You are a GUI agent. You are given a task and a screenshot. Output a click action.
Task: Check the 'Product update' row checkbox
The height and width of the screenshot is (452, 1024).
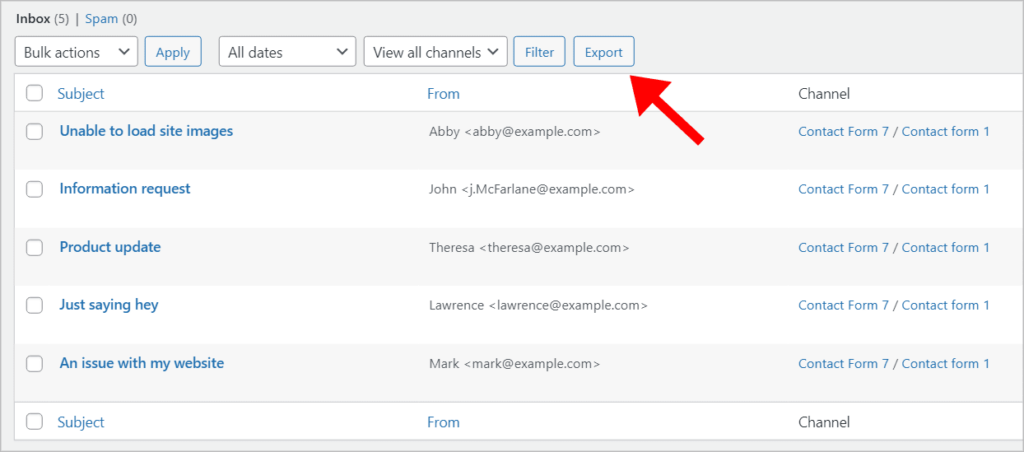34,248
